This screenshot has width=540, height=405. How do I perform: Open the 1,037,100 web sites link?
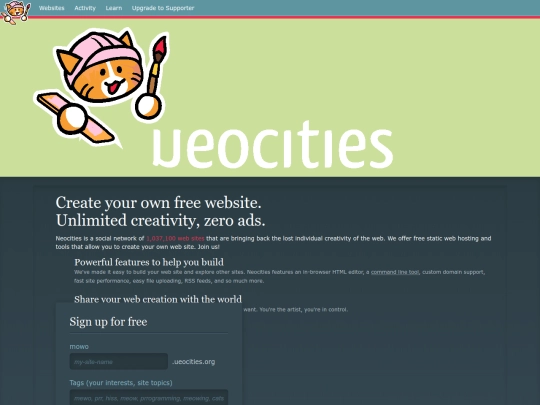pyautogui.click(x=175, y=238)
